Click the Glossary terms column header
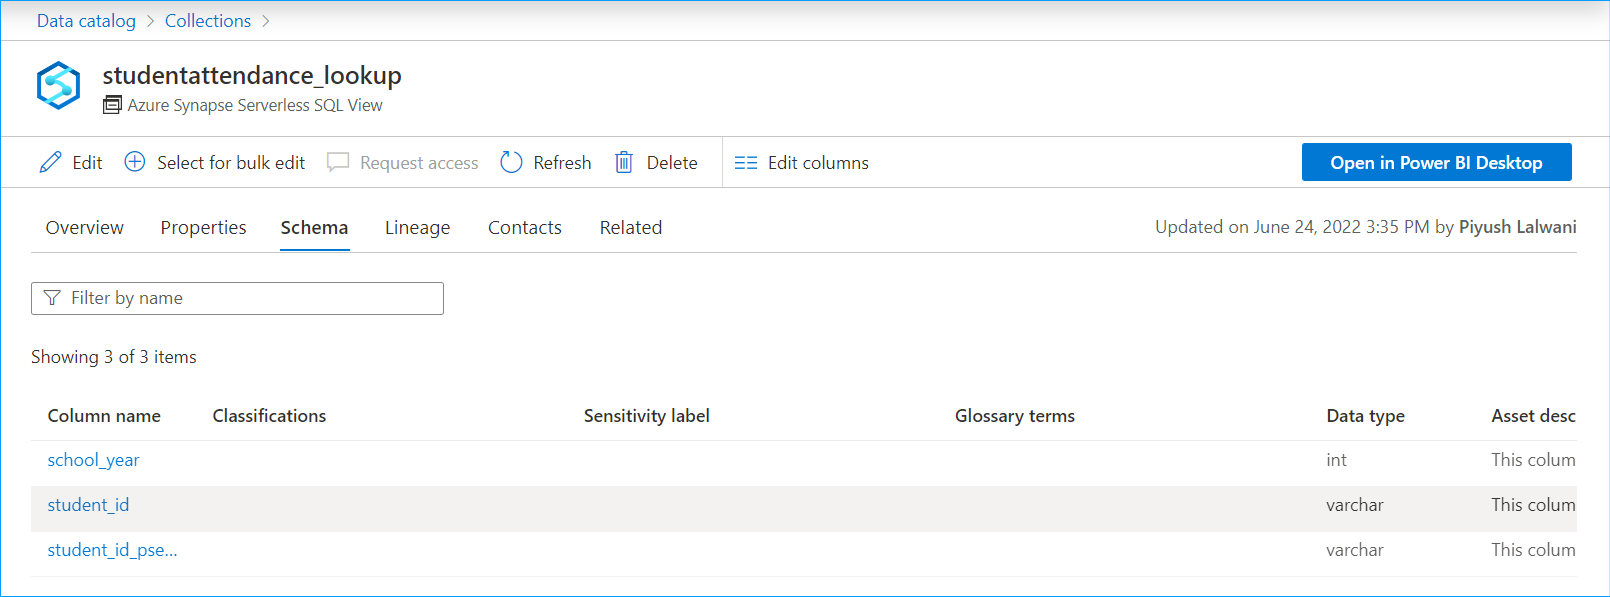Screen dimensions: 1610x597 pos(1015,416)
